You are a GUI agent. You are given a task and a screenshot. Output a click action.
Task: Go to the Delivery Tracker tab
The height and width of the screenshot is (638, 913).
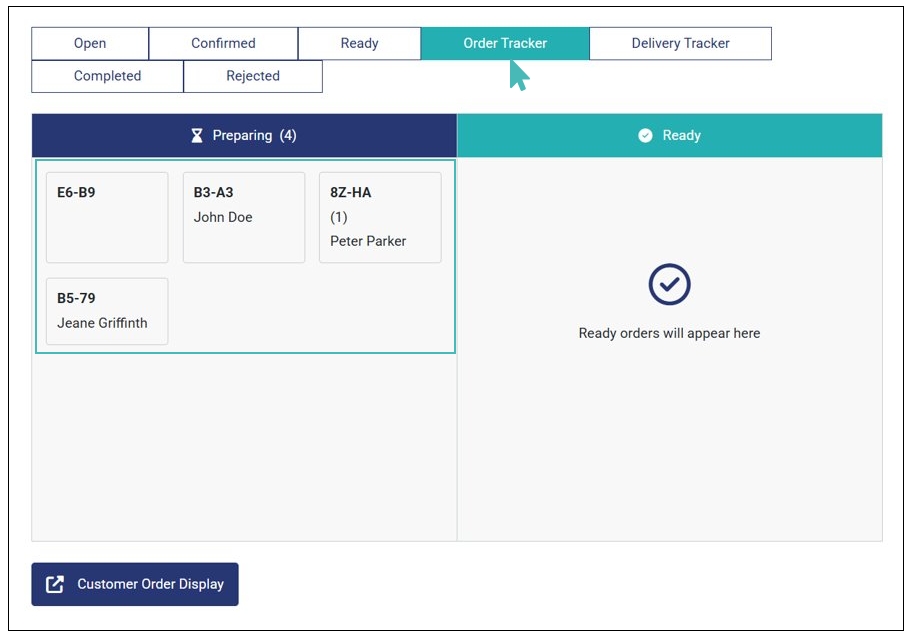(680, 44)
